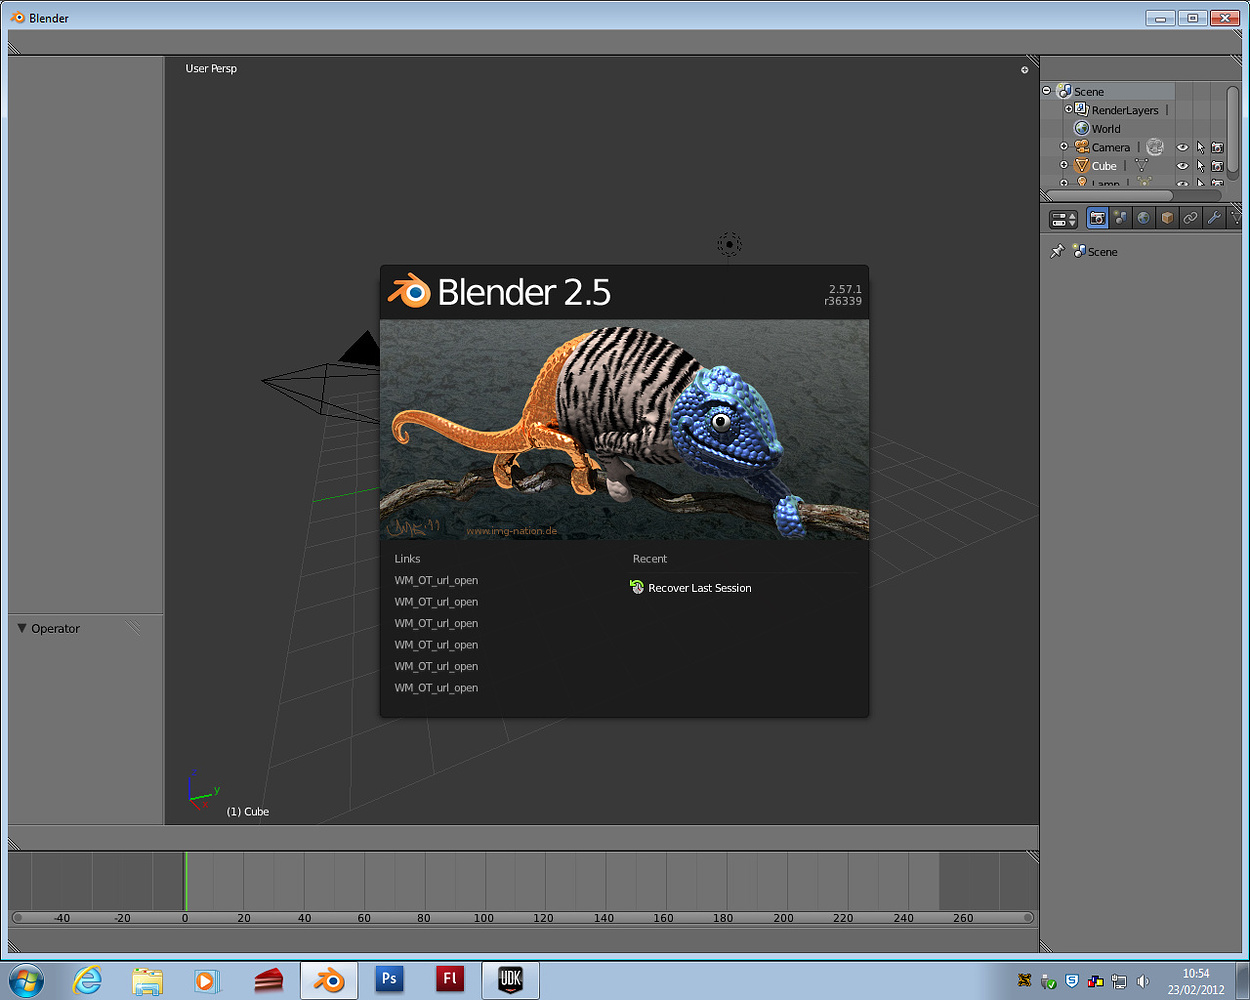The image size is (1250, 1000).
Task: Click the User Persp view label
Action: (211, 68)
